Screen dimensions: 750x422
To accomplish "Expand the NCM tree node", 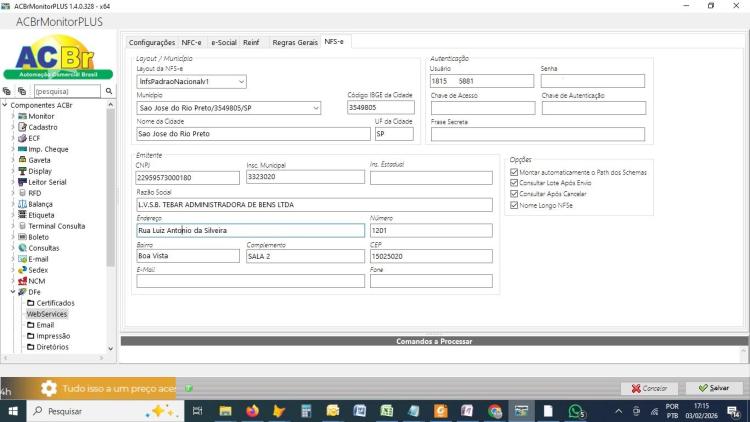I will click(13, 281).
